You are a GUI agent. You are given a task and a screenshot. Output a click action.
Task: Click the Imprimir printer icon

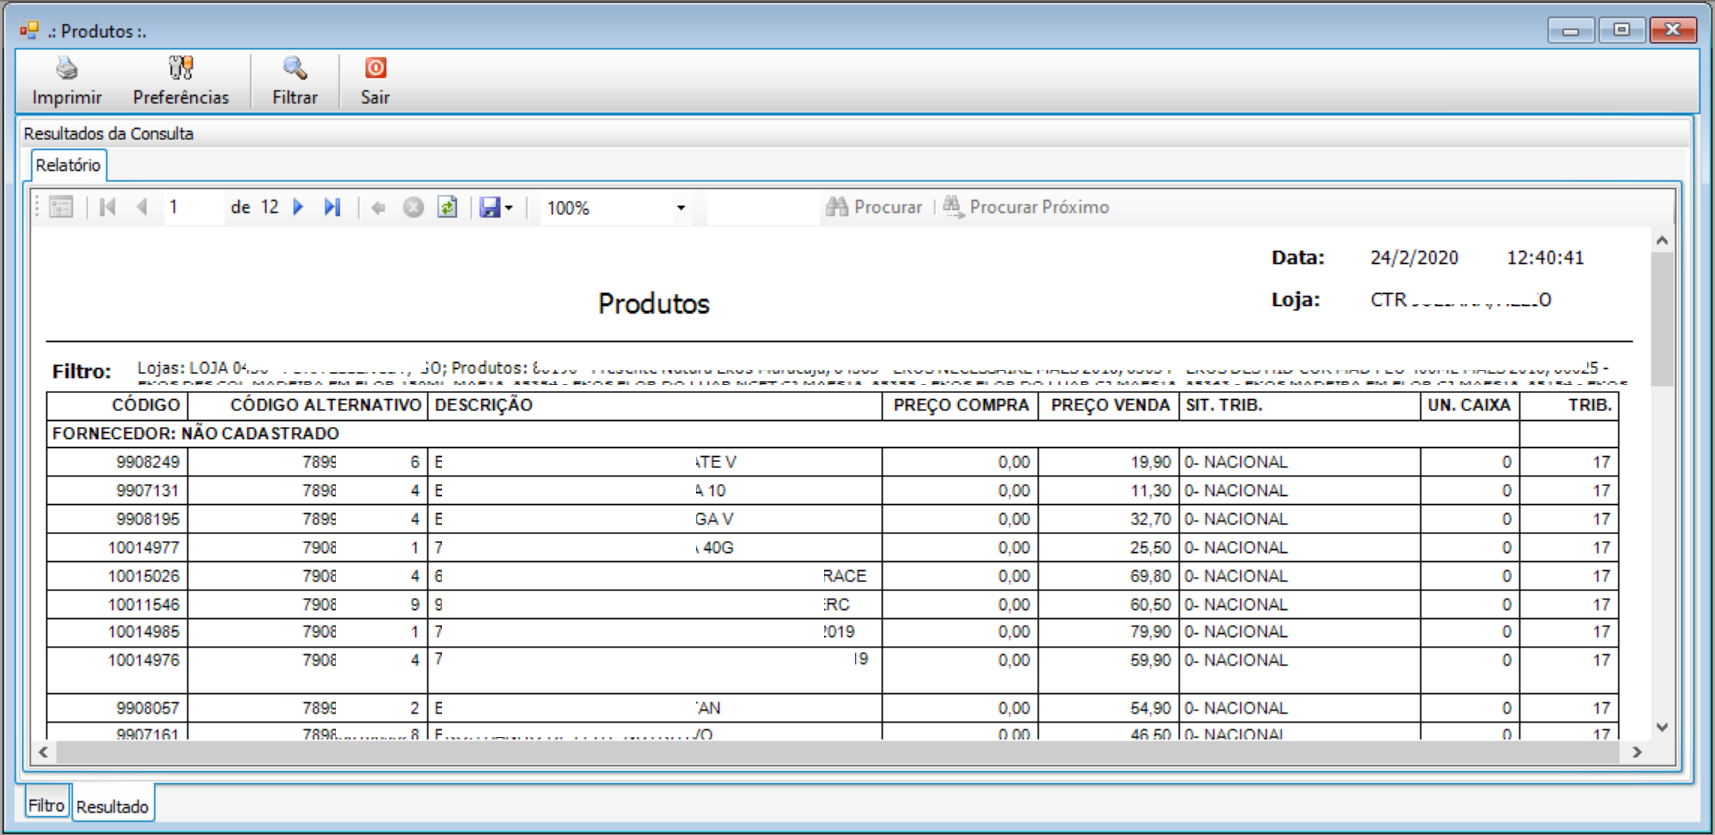coord(67,68)
